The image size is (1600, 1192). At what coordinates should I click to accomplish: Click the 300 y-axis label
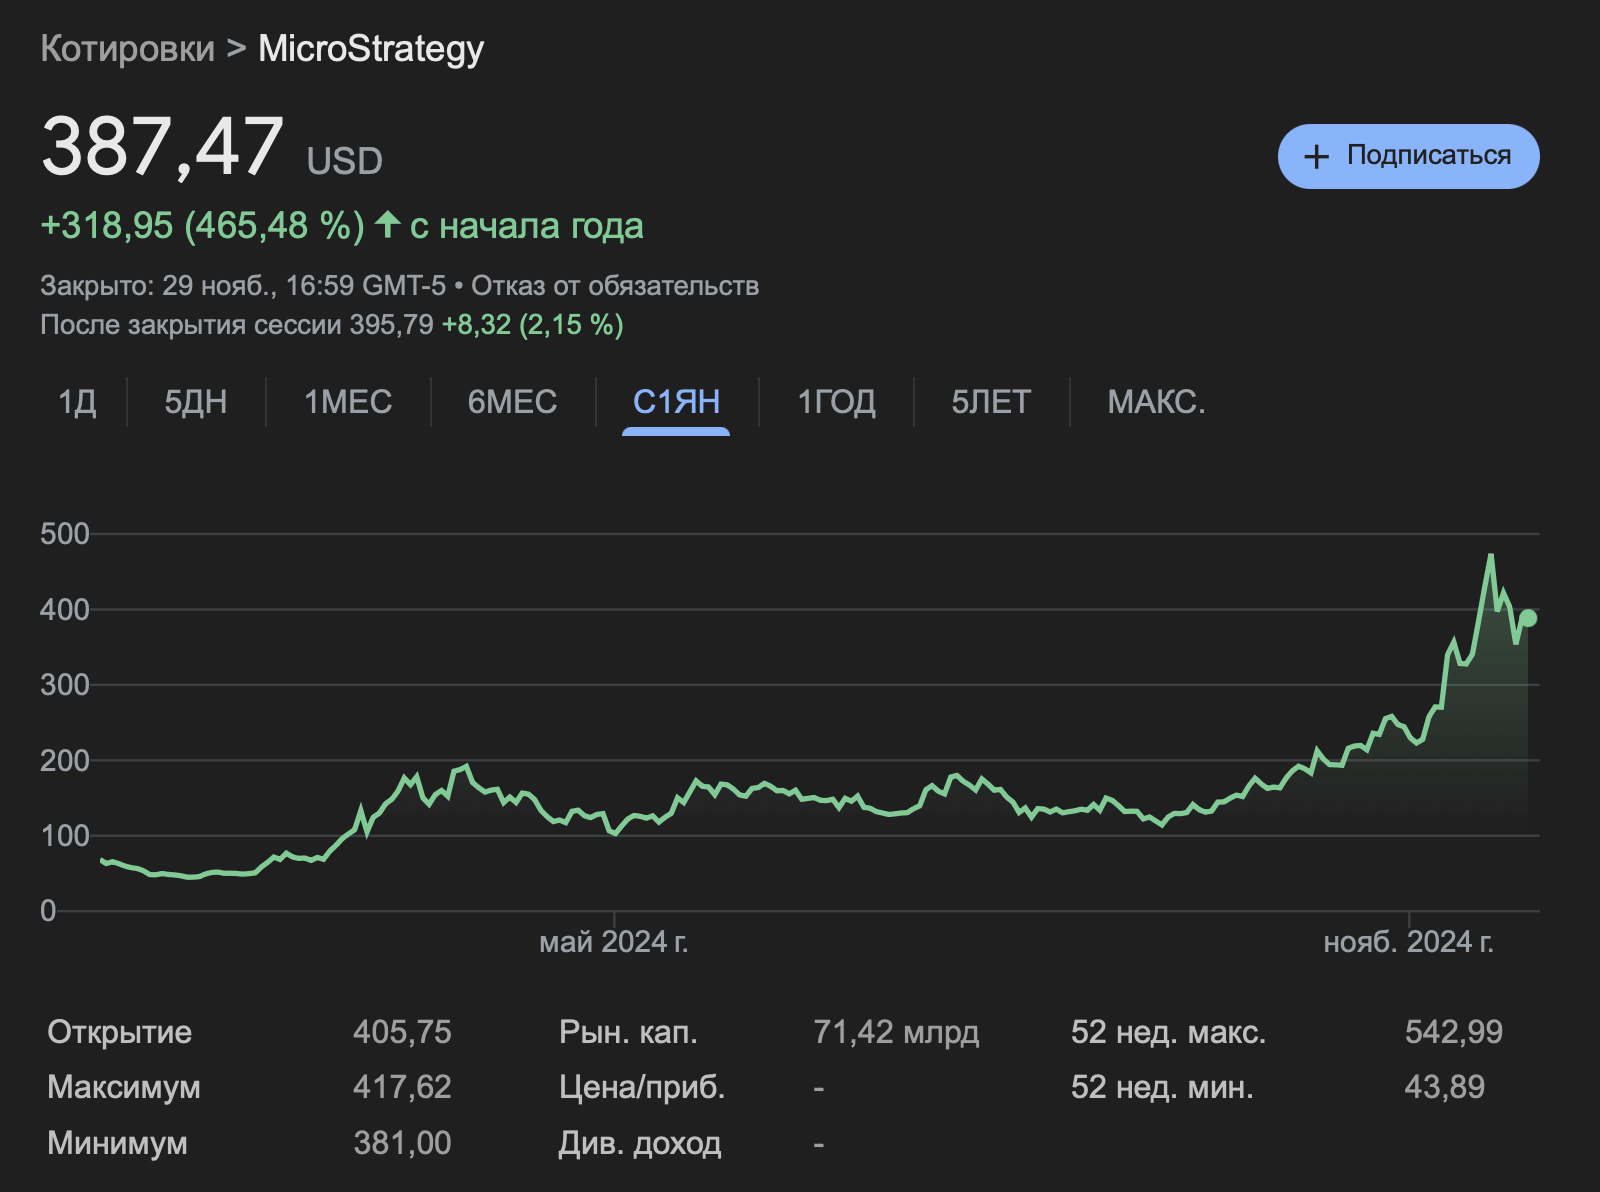[x=64, y=685]
